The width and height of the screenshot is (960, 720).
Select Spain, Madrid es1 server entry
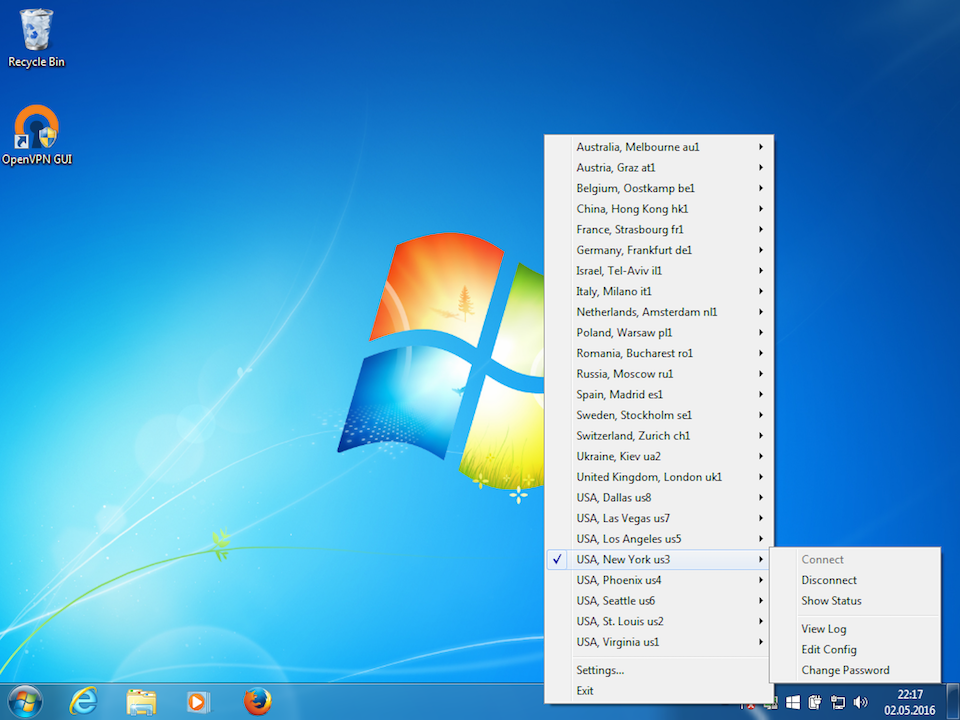click(659, 394)
